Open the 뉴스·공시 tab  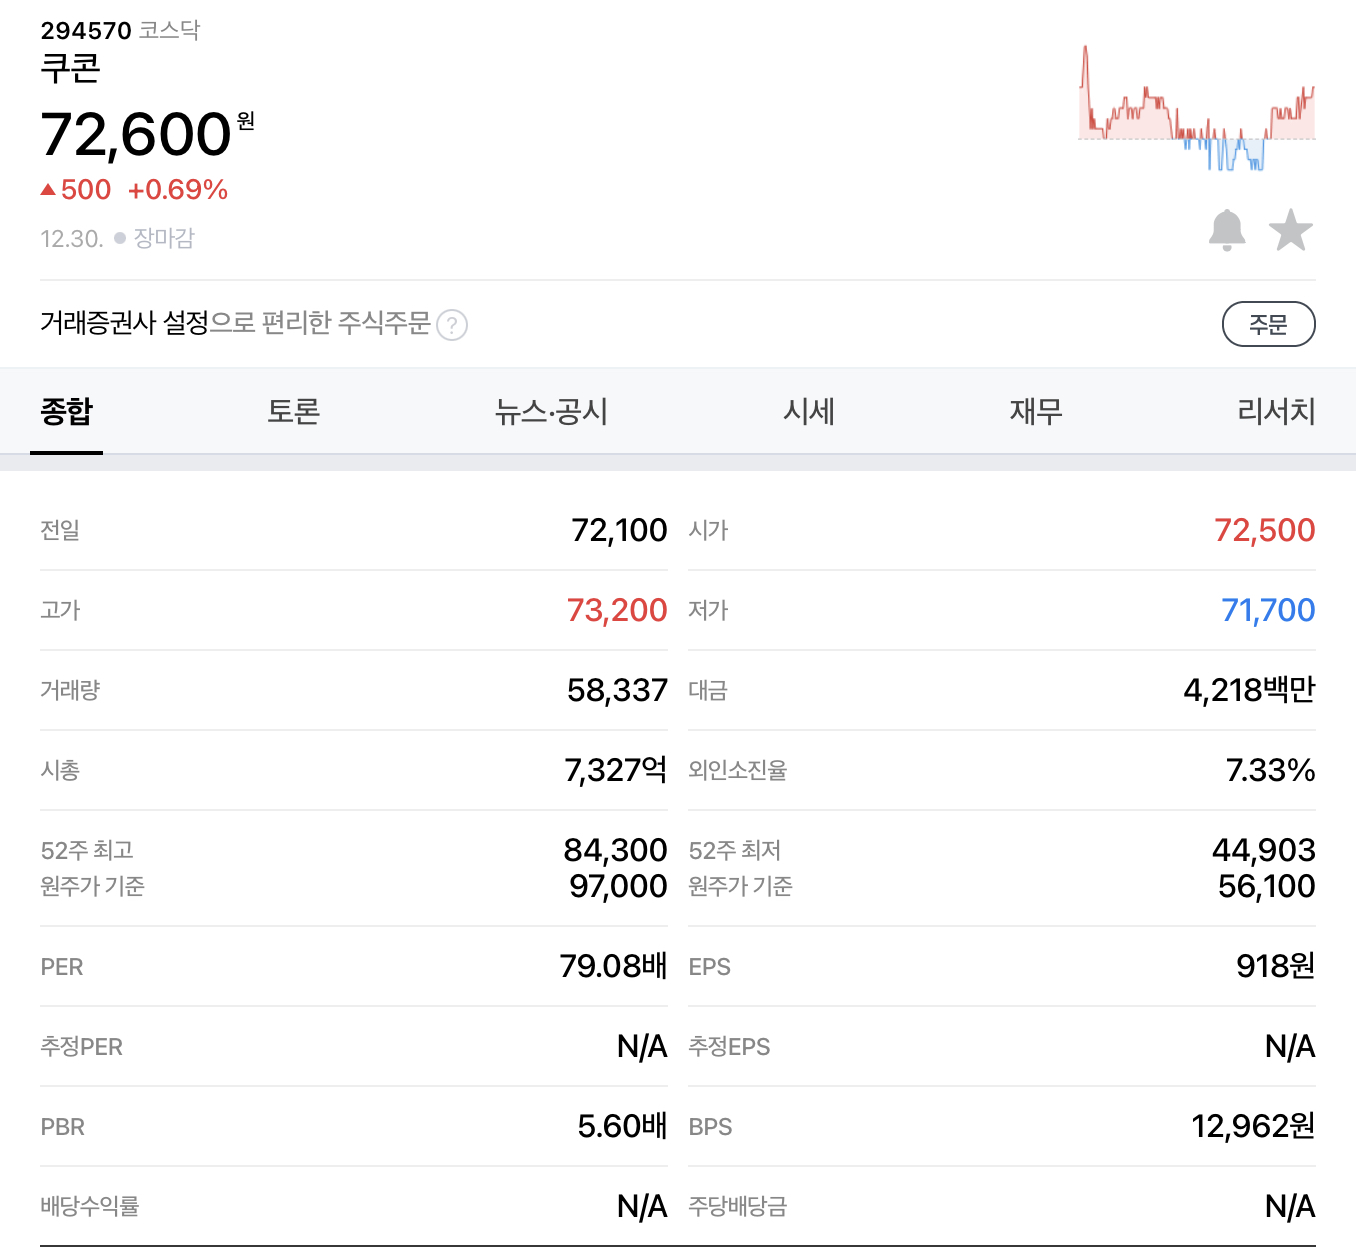tap(551, 411)
